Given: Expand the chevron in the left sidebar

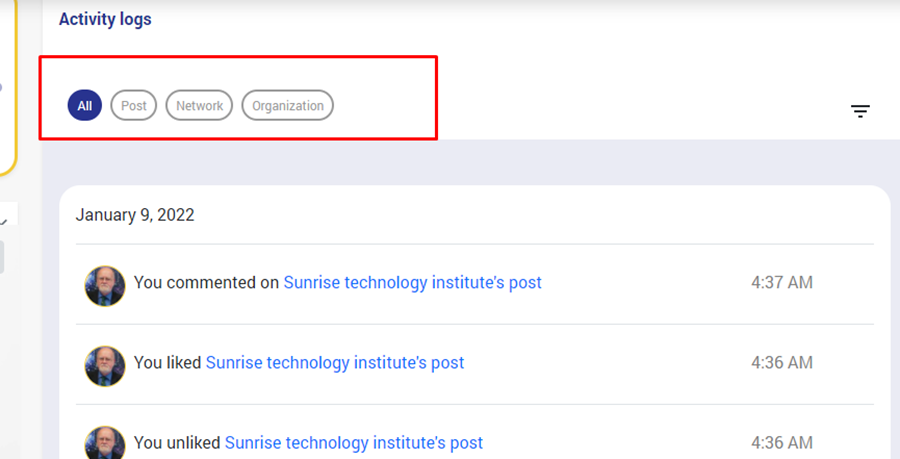Looking at the screenshot, I should (x=3, y=221).
